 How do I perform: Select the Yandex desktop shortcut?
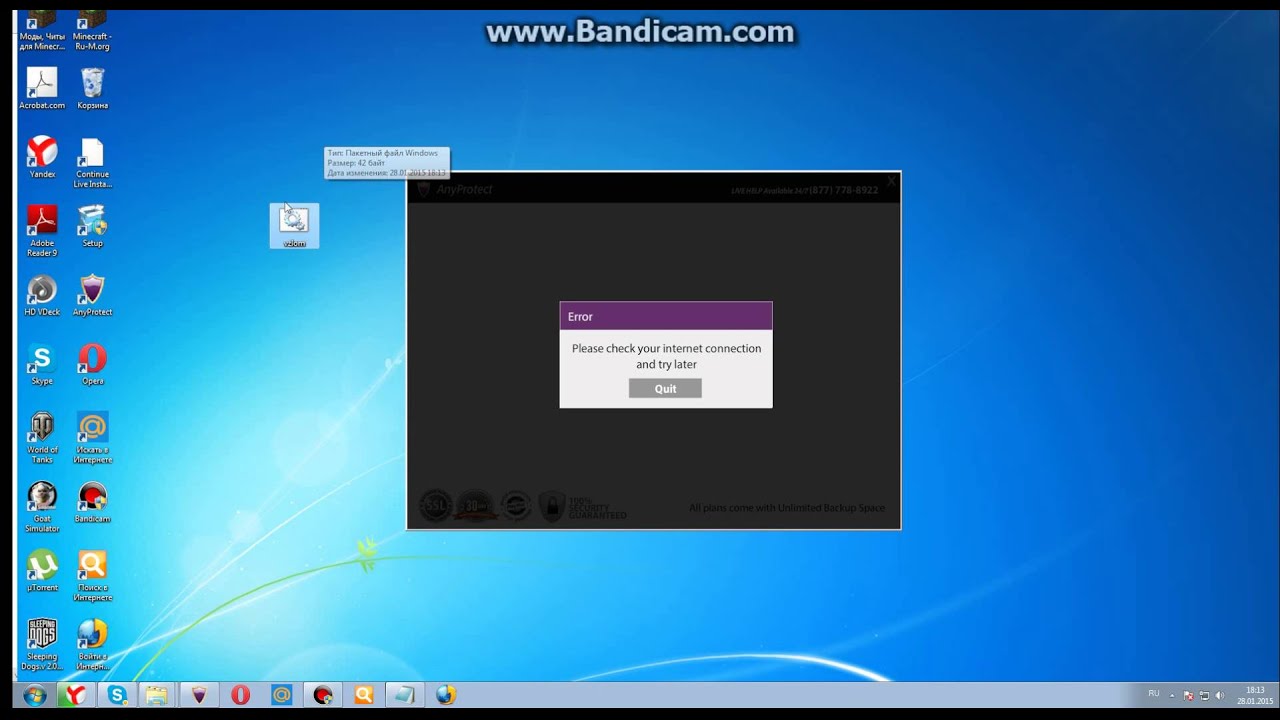(x=42, y=157)
